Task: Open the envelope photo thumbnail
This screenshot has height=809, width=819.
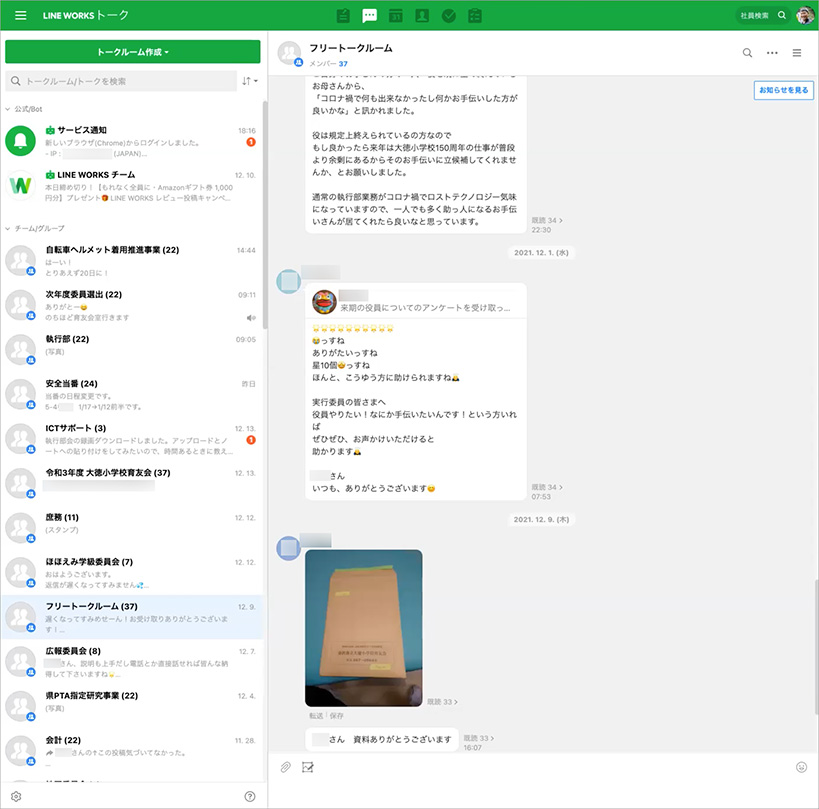Action: coord(364,628)
